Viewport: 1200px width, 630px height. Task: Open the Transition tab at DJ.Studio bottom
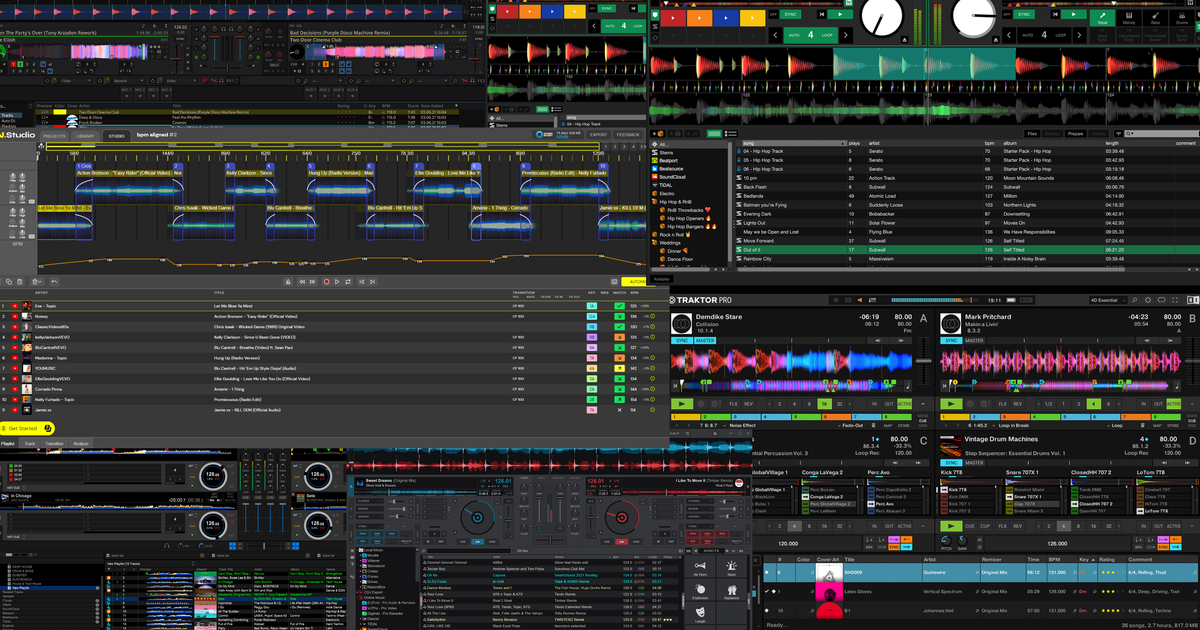click(54, 442)
